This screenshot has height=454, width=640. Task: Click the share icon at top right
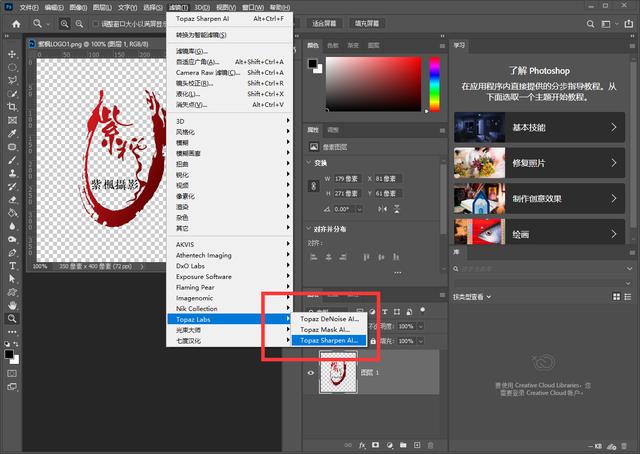point(628,24)
